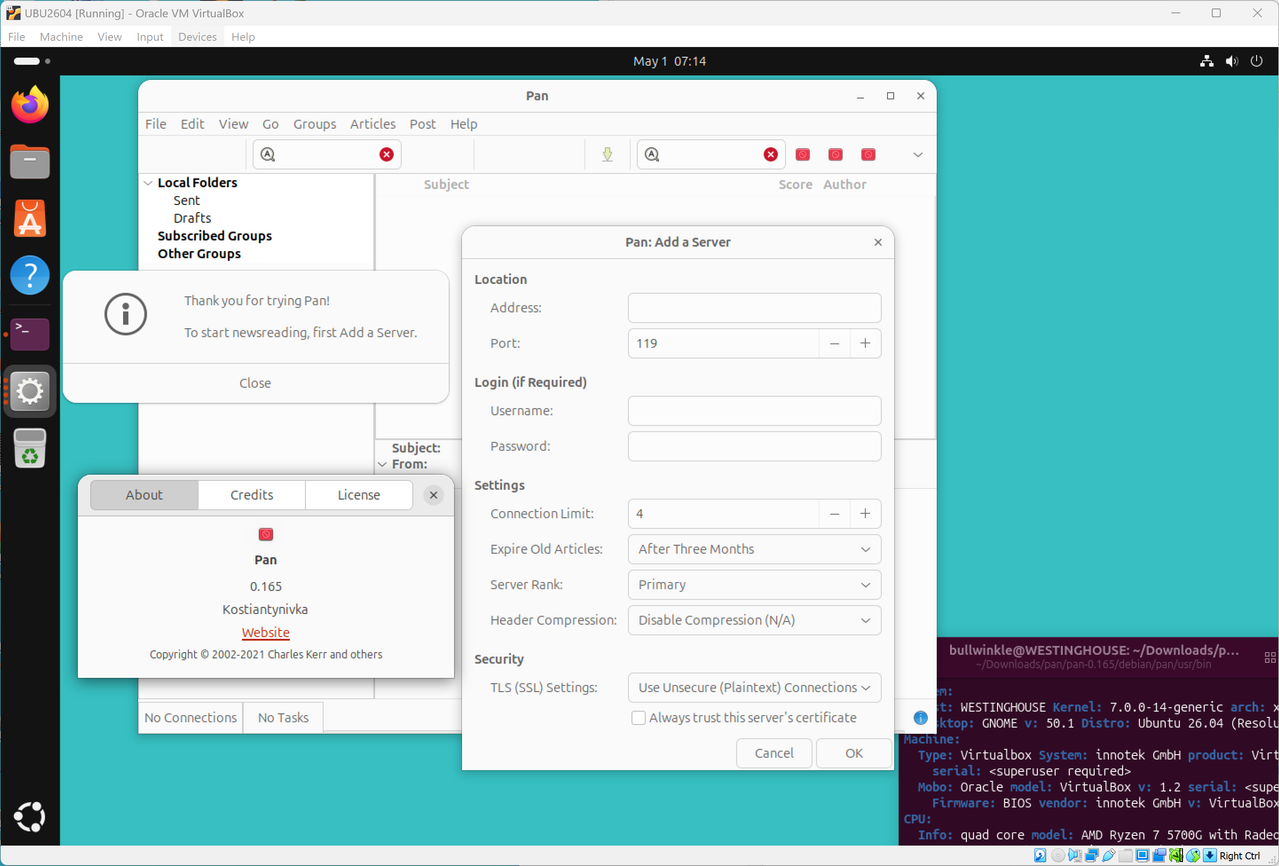Screen dimensions: 1279x866
Task: Open Settings gear in the dock
Action: (30, 391)
